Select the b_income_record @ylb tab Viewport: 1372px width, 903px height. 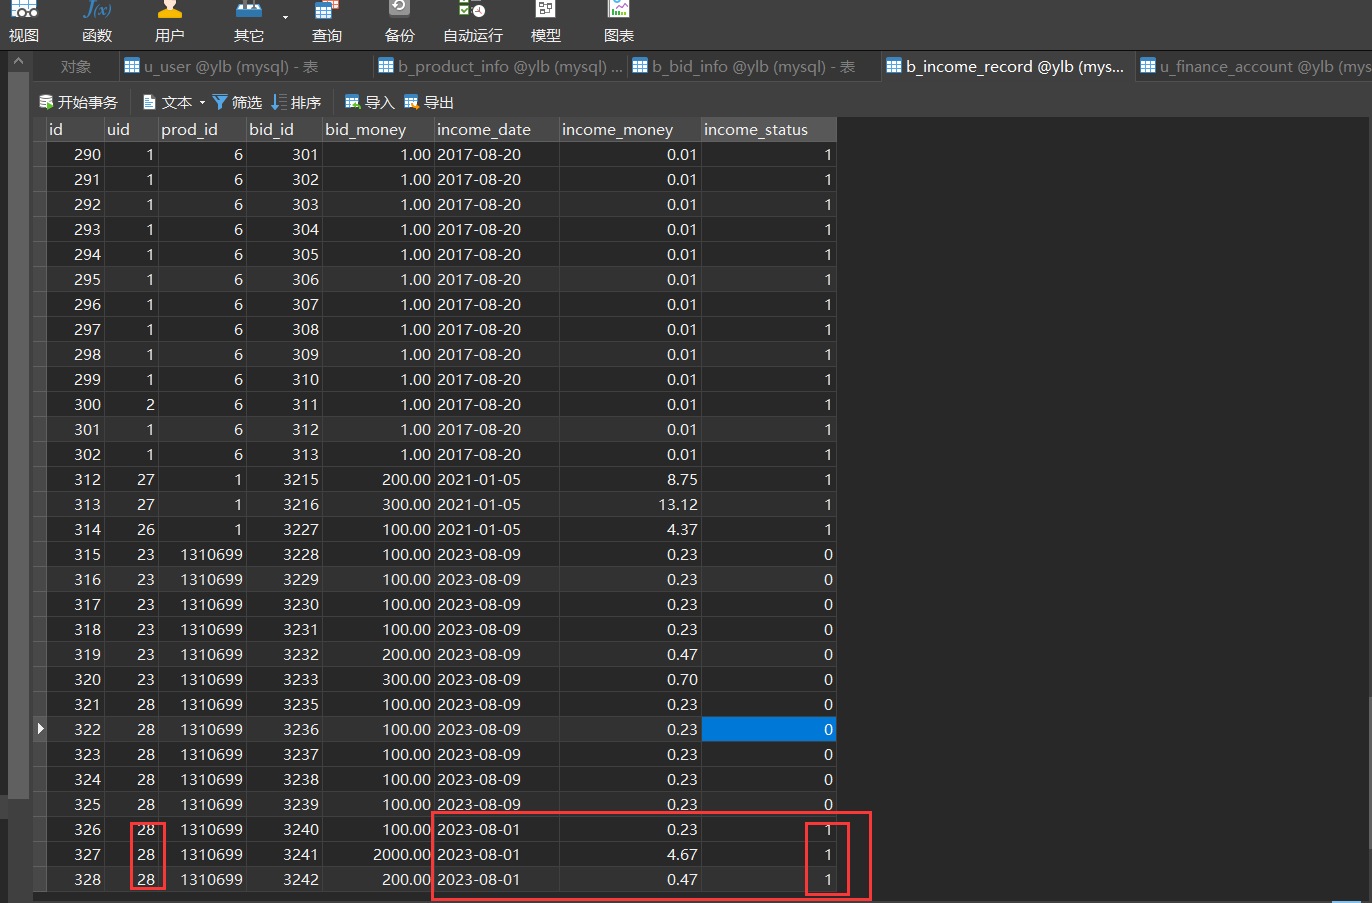pyautogui.click(x=1006, y=67)
